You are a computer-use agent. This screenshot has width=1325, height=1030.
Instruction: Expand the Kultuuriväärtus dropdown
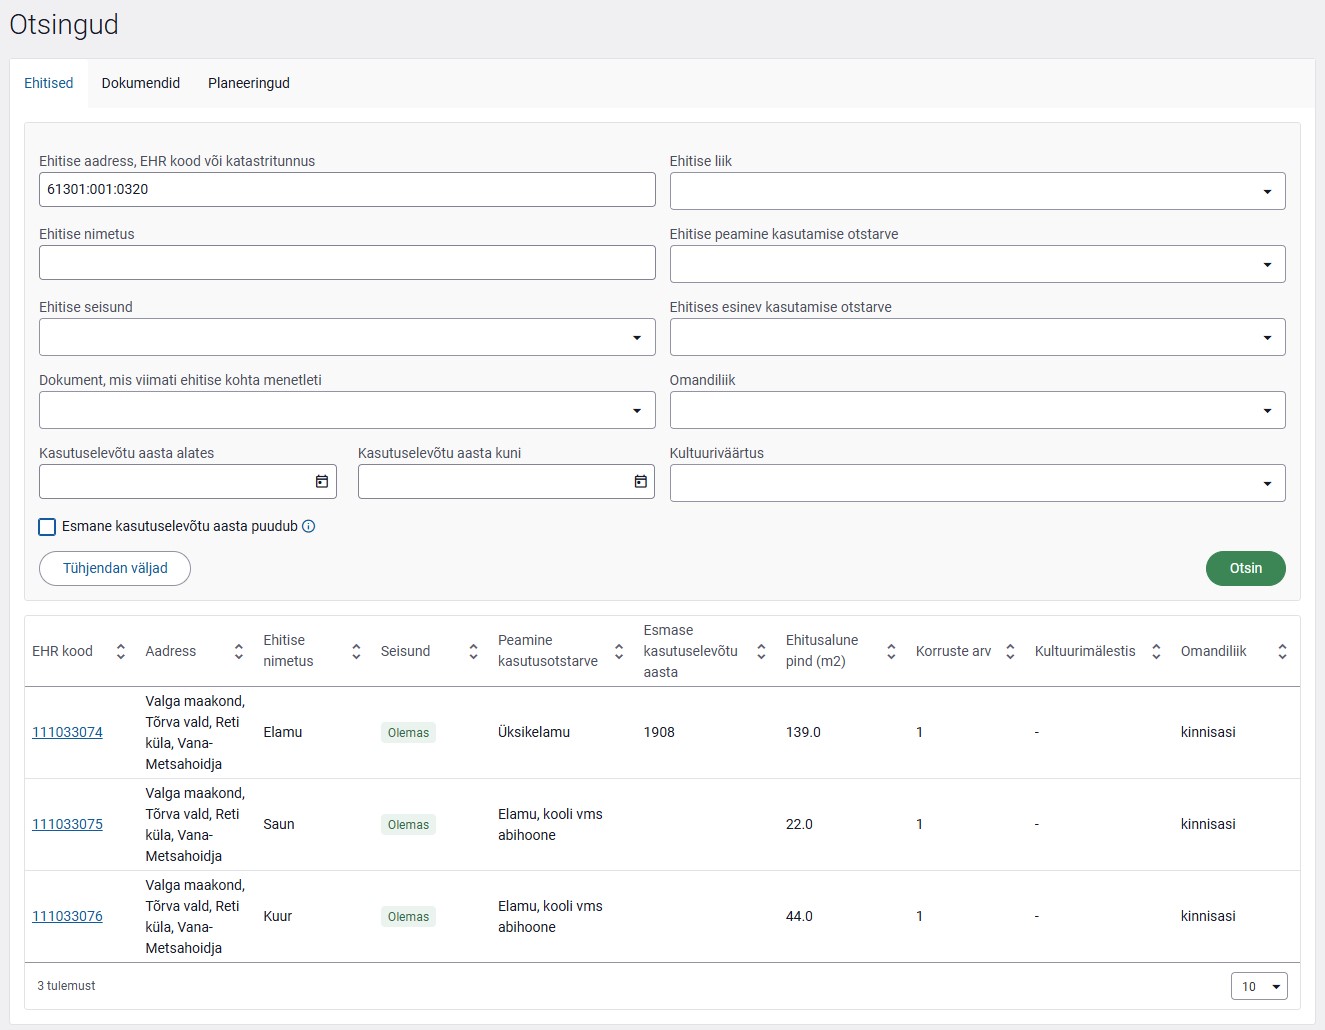click(977, 483)
